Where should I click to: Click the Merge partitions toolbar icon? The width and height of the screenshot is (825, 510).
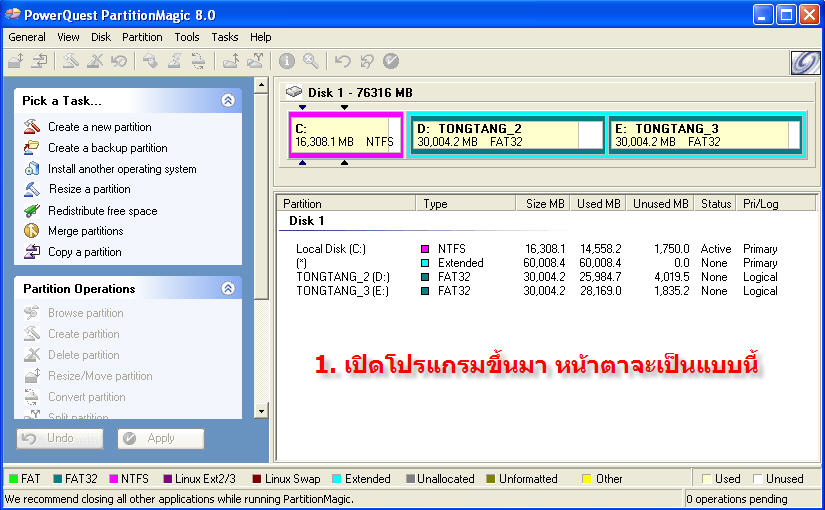click(230, 62)
